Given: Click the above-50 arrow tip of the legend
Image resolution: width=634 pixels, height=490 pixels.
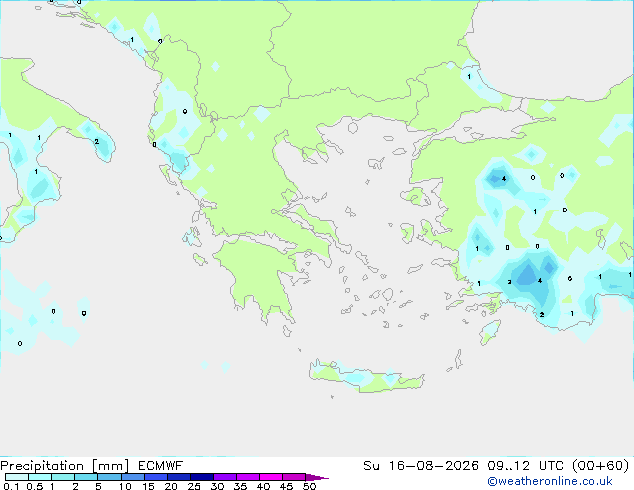Looking at the screenshot, I should point(317,477).
